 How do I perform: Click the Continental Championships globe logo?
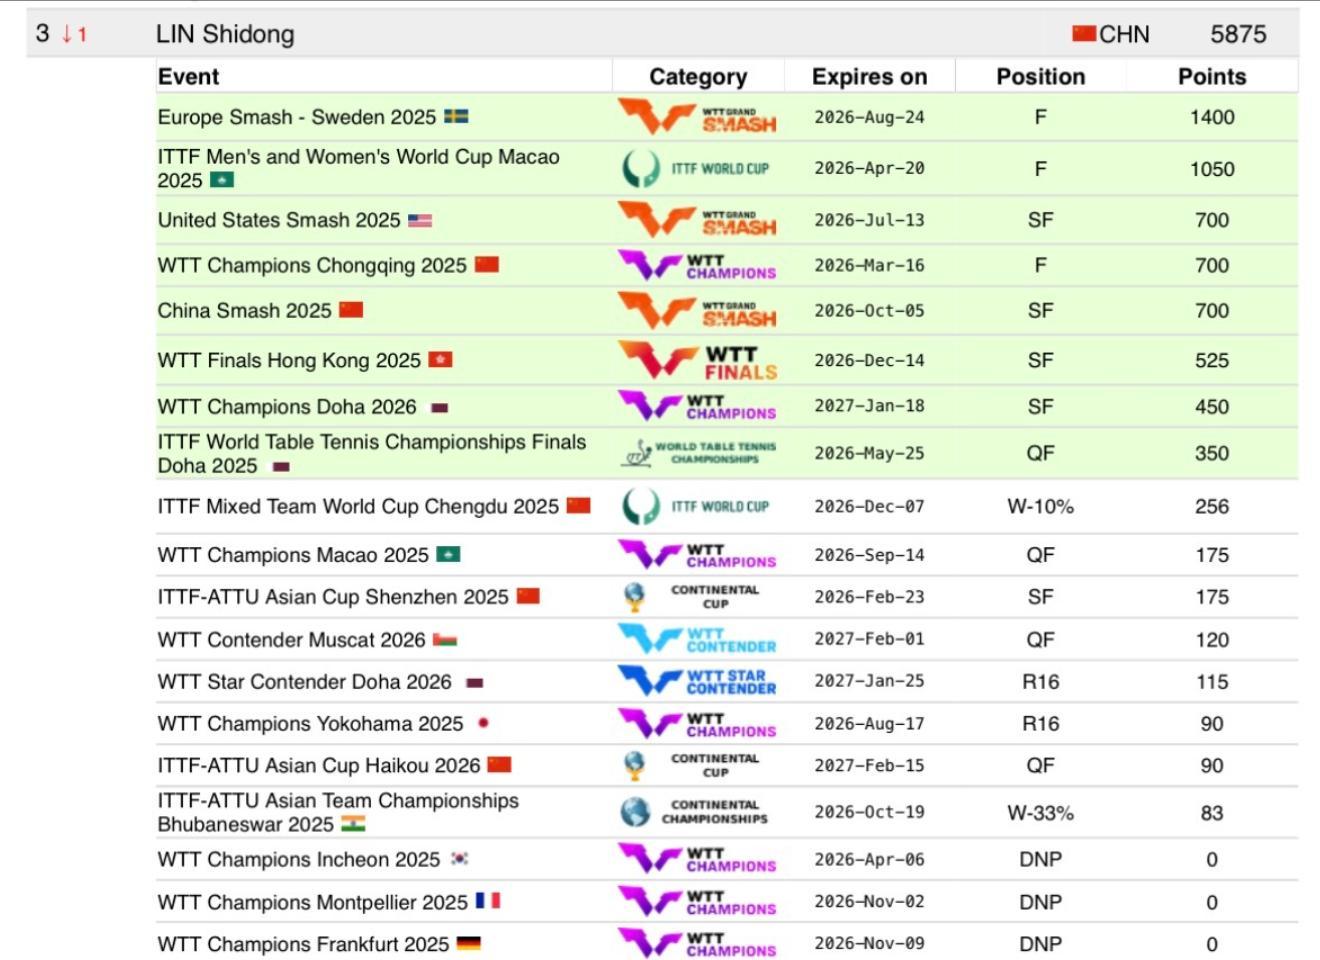click(x=635, y=812)
